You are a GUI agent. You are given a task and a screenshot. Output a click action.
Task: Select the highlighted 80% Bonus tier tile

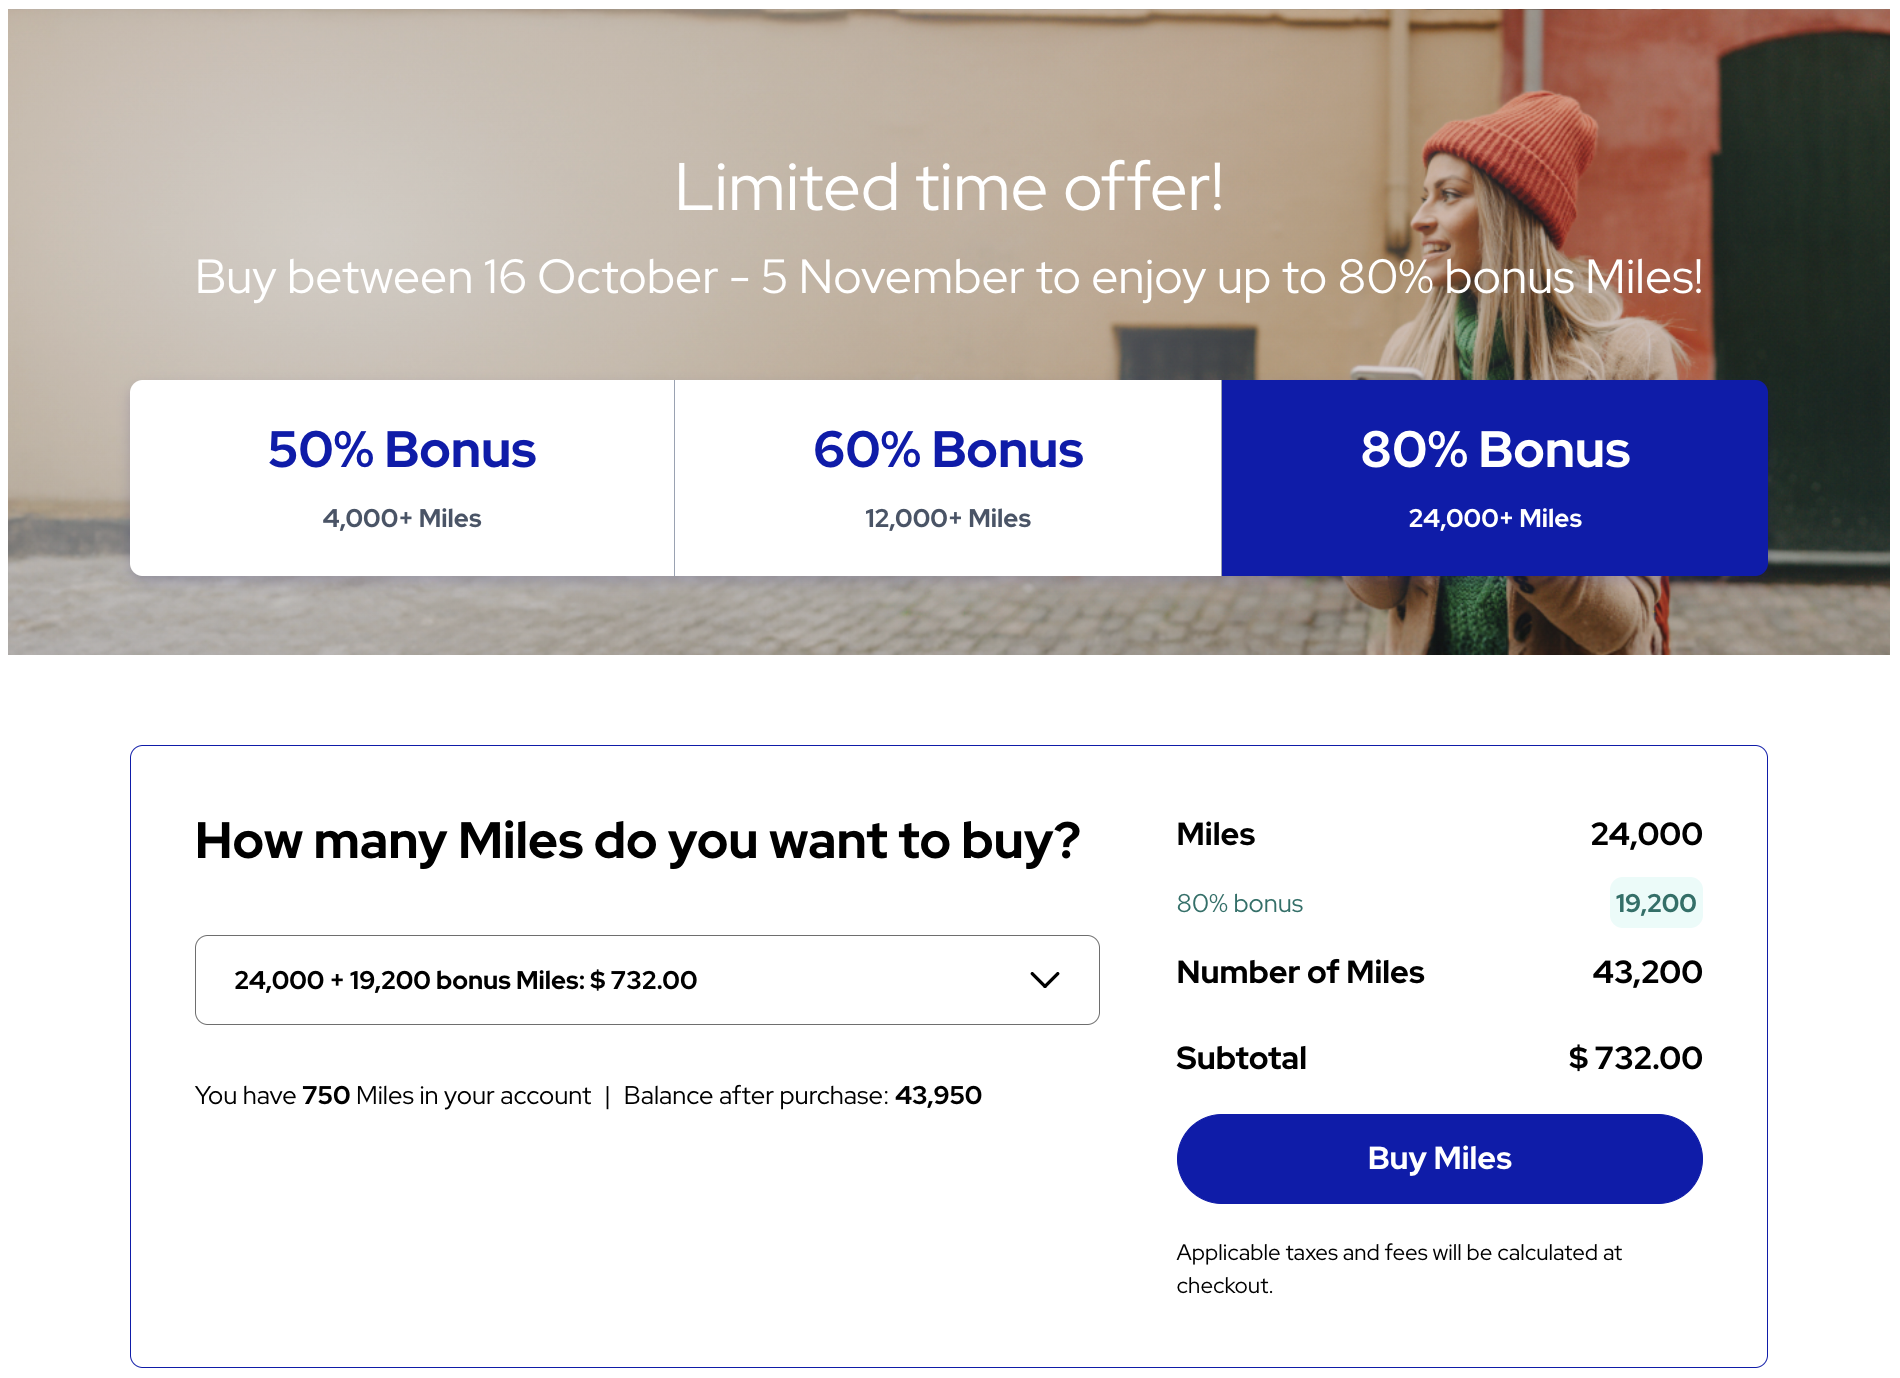pos(1494,477)
